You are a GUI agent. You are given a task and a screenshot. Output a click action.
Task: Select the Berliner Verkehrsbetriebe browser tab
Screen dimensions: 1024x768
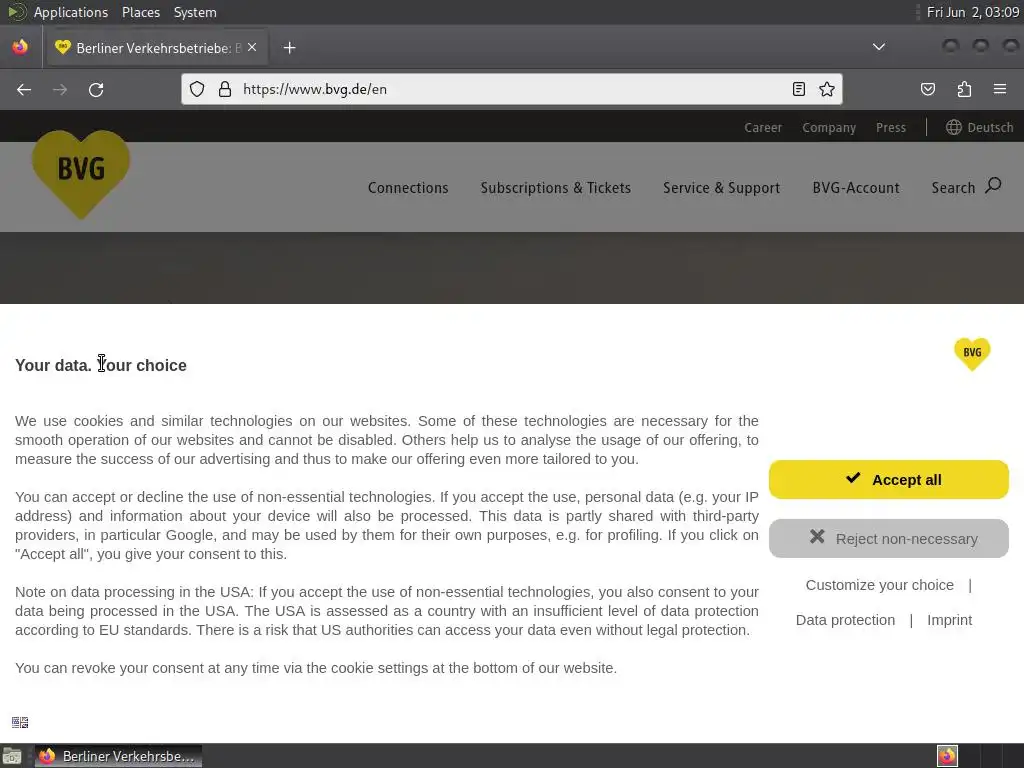[156, 48]
